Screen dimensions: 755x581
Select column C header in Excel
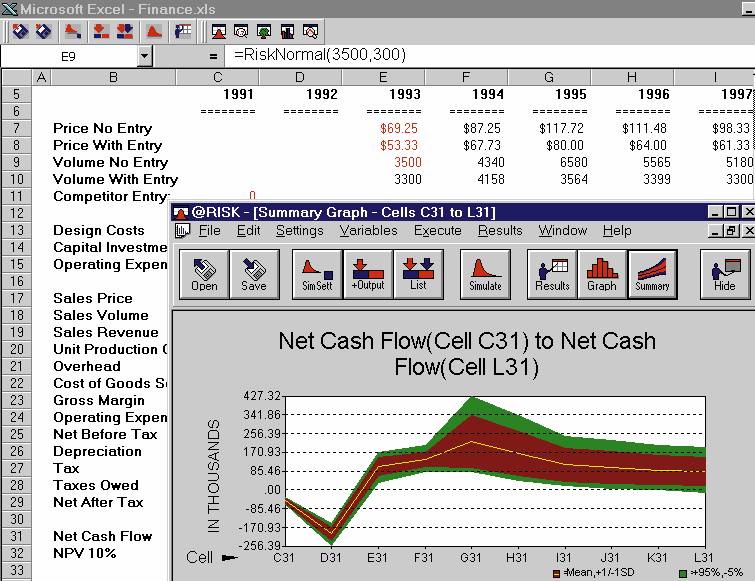coord(218,77)
